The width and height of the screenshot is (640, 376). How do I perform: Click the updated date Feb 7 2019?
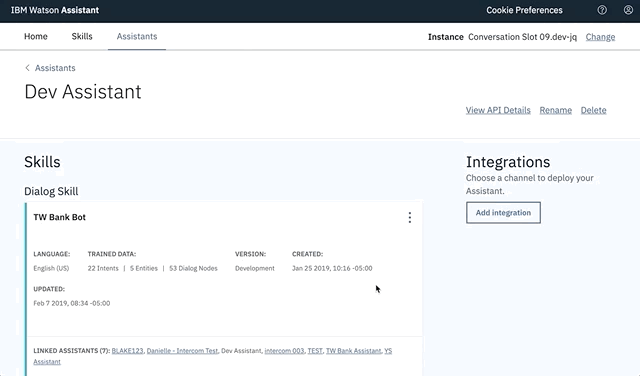point(71,303)
